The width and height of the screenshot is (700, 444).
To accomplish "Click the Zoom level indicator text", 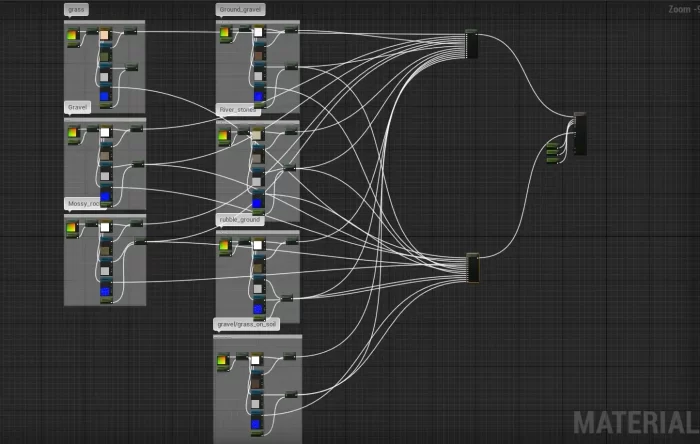I will tap(682, 9).
